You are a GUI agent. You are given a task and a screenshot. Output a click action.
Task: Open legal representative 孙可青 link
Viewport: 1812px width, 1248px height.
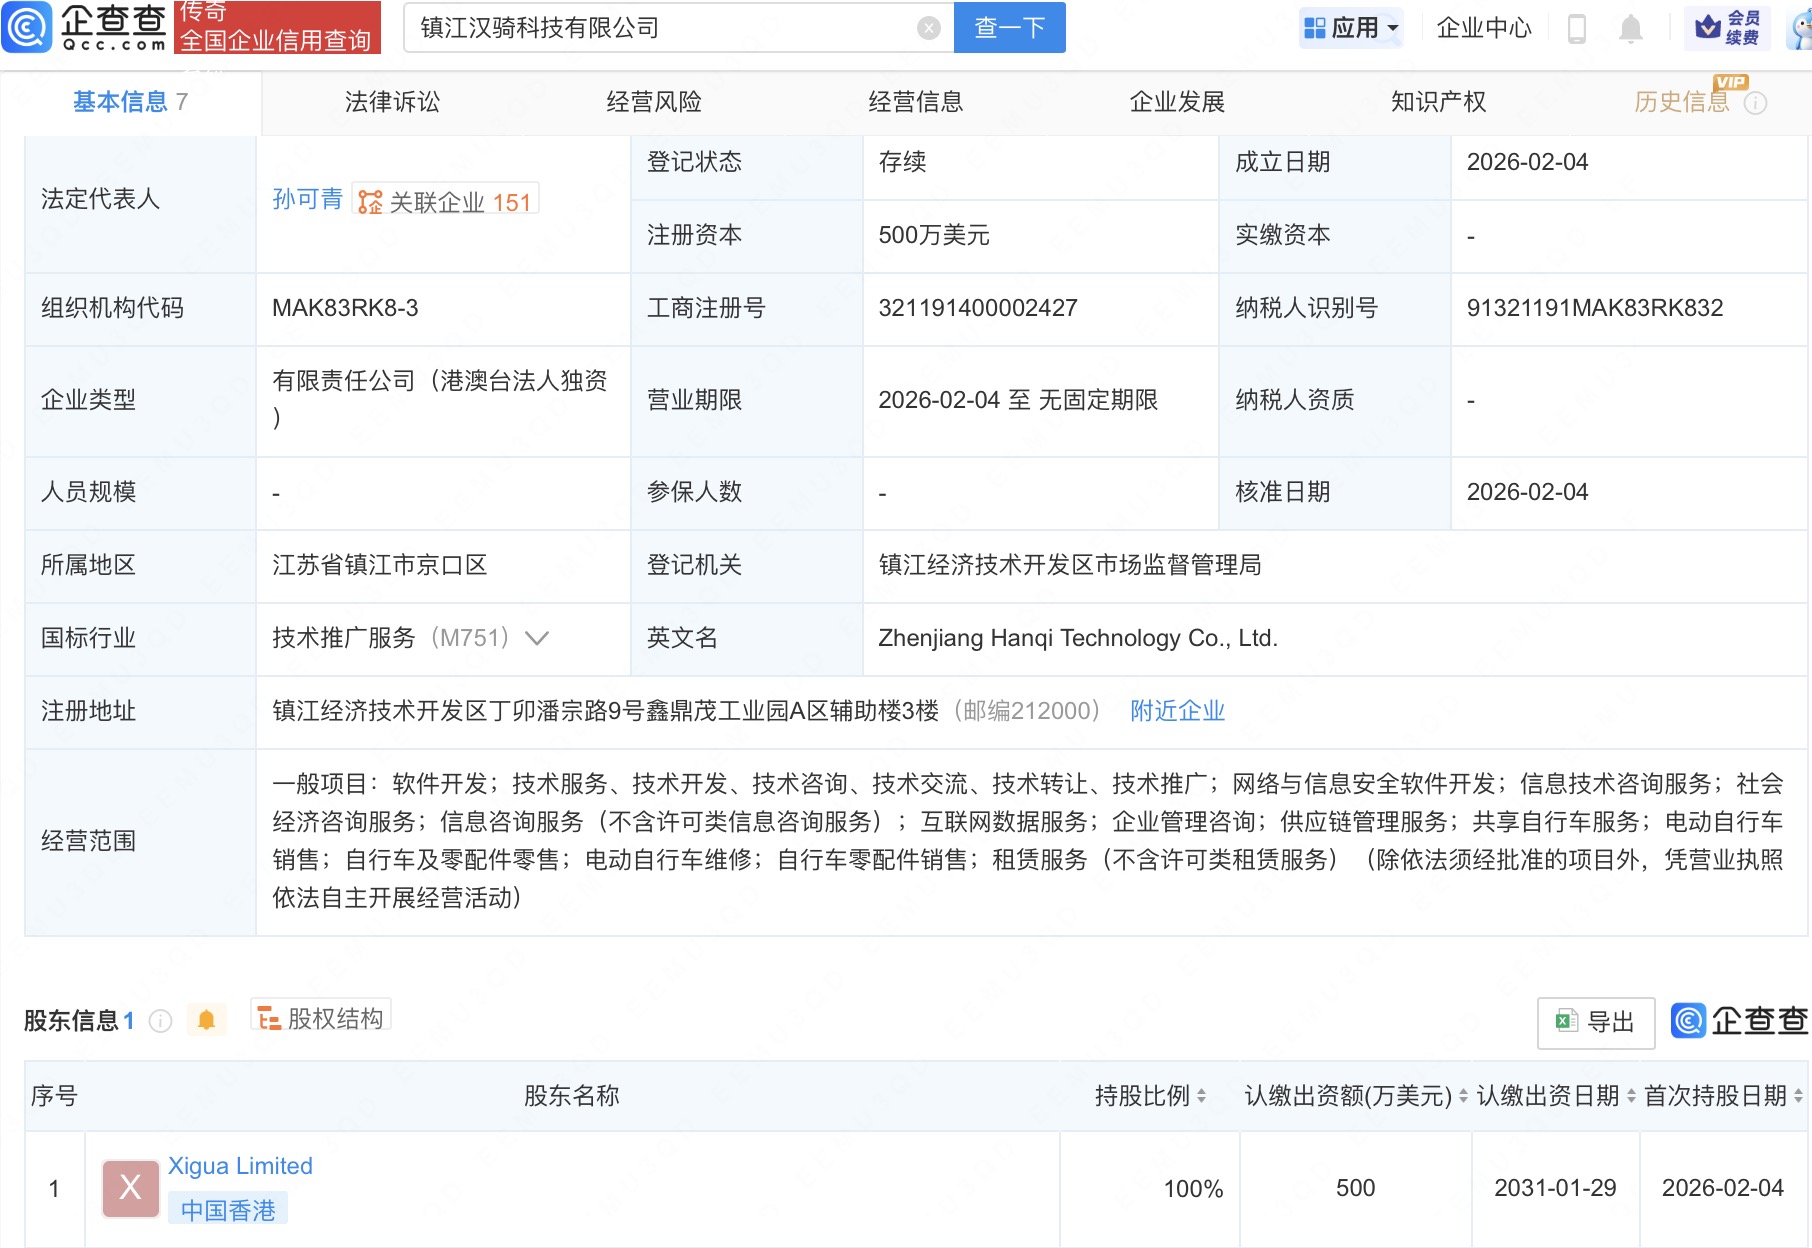click(307, 200)
